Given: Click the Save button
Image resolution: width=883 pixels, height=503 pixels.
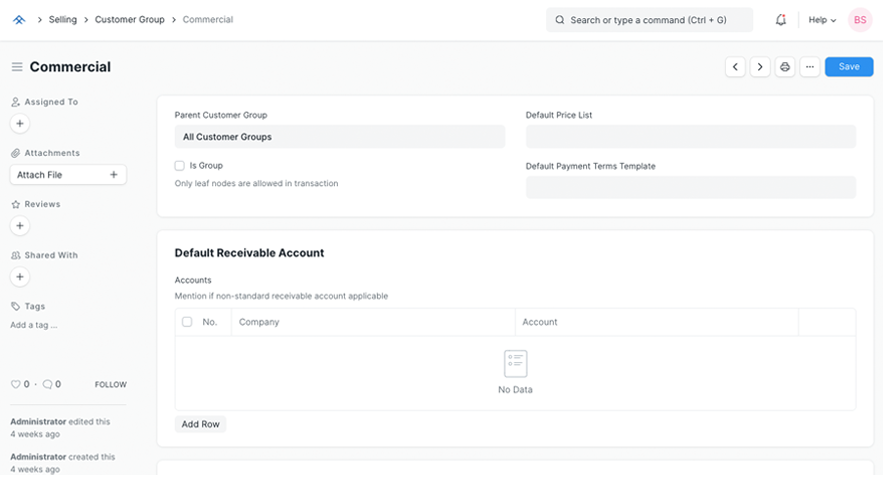Looking at the screenshot, I should tap(848, 67).
